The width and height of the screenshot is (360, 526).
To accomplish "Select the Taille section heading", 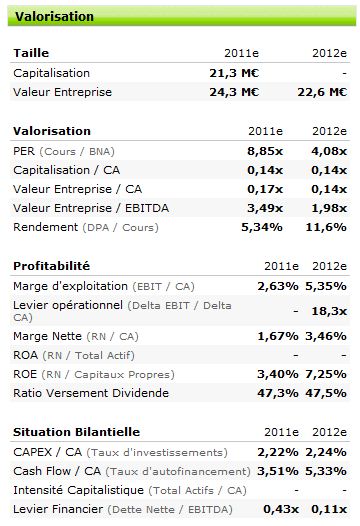I will [x=31, y=53].
